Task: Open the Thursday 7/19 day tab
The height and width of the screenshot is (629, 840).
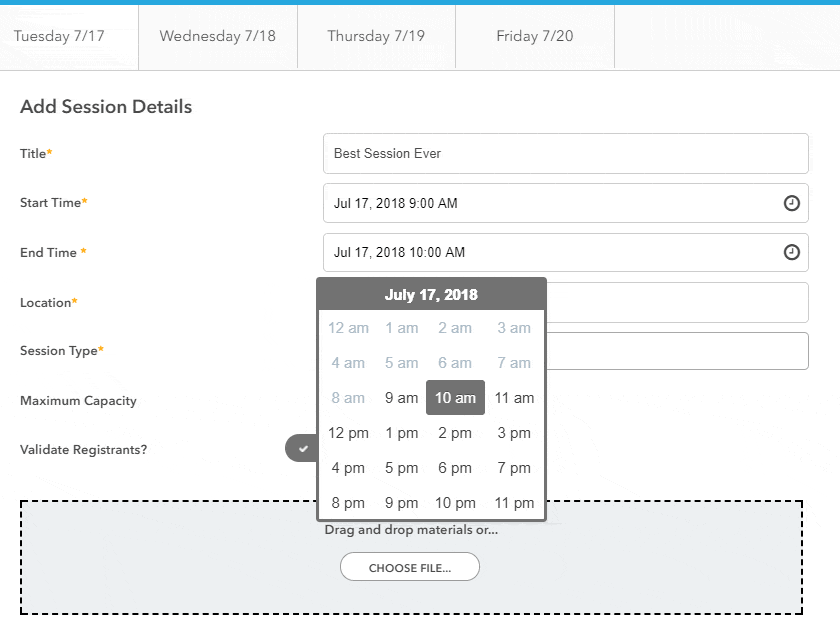Action: pos(376,35)
